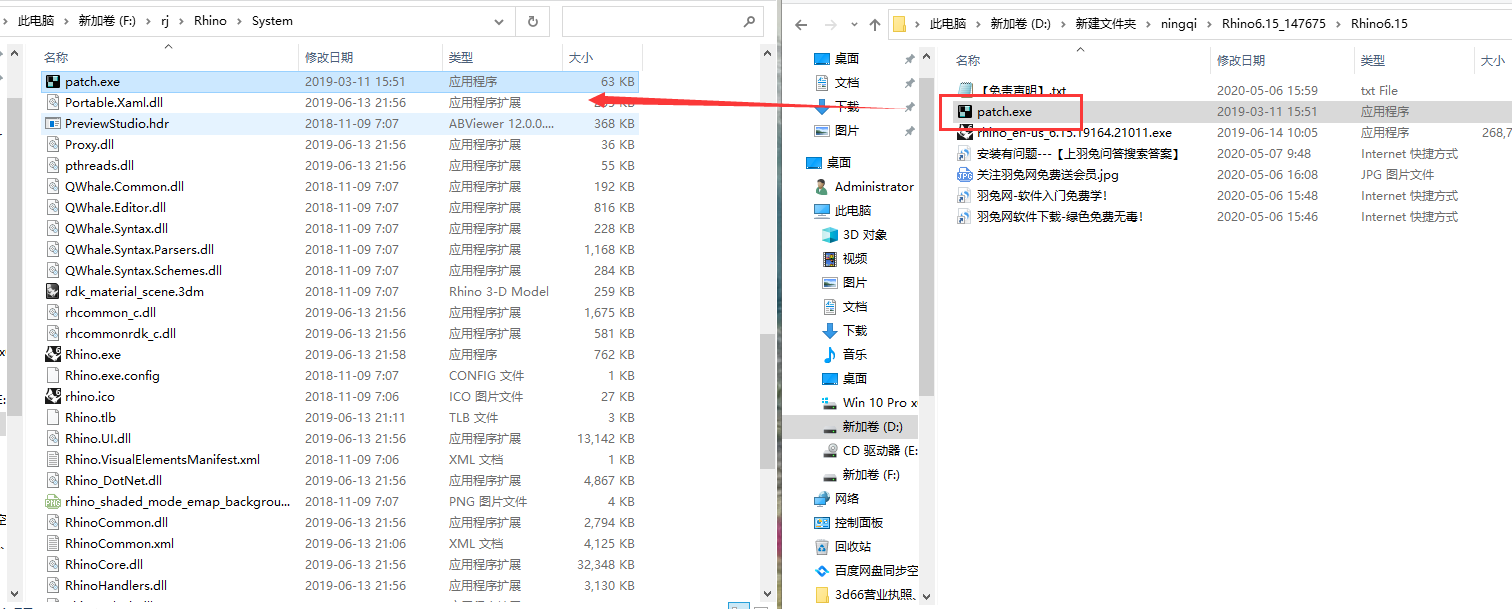Click the patch.exe icon in System folder
1512x609 pixels.
54,81
